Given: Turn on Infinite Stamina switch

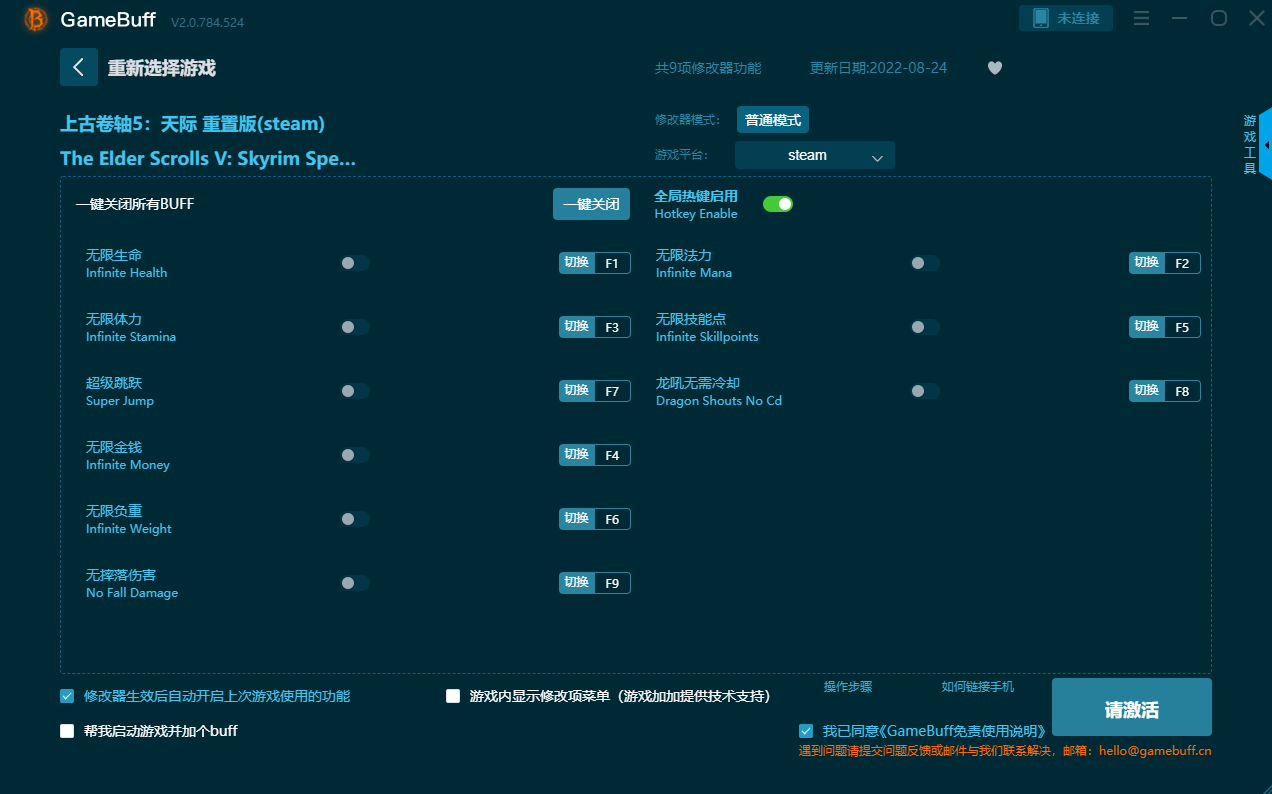Looking at the screenshot, I should coord(354,327).
